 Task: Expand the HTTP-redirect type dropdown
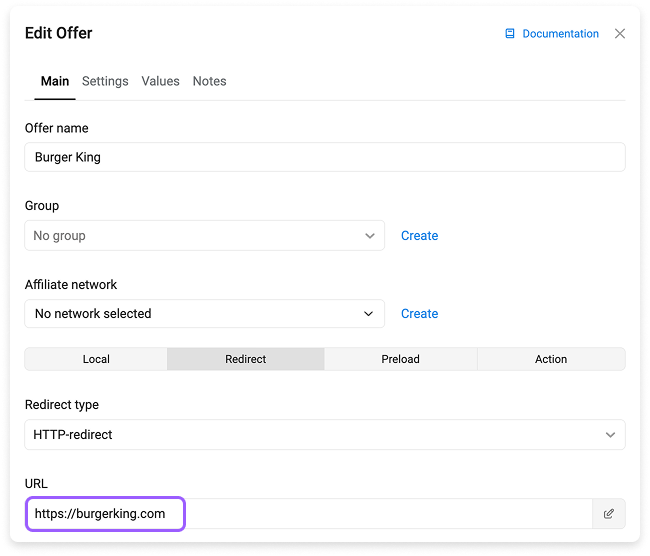pos(325,435)
